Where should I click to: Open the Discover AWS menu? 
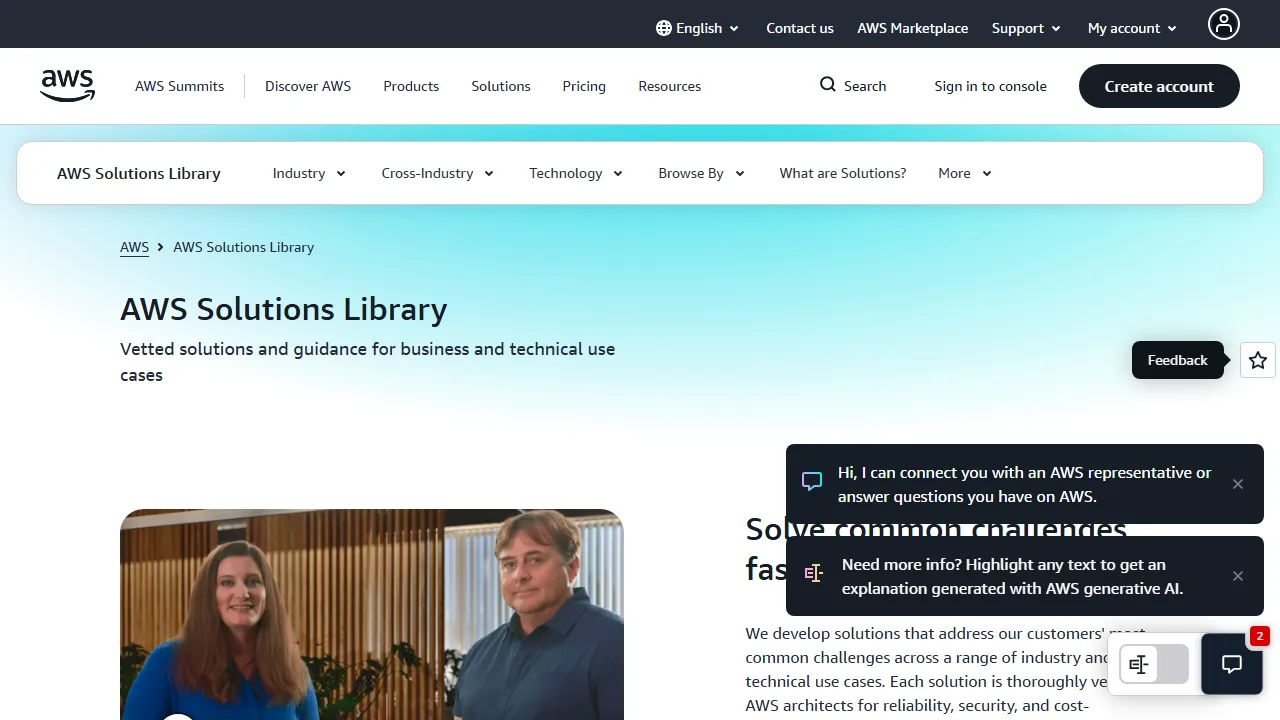coord(308,86)
